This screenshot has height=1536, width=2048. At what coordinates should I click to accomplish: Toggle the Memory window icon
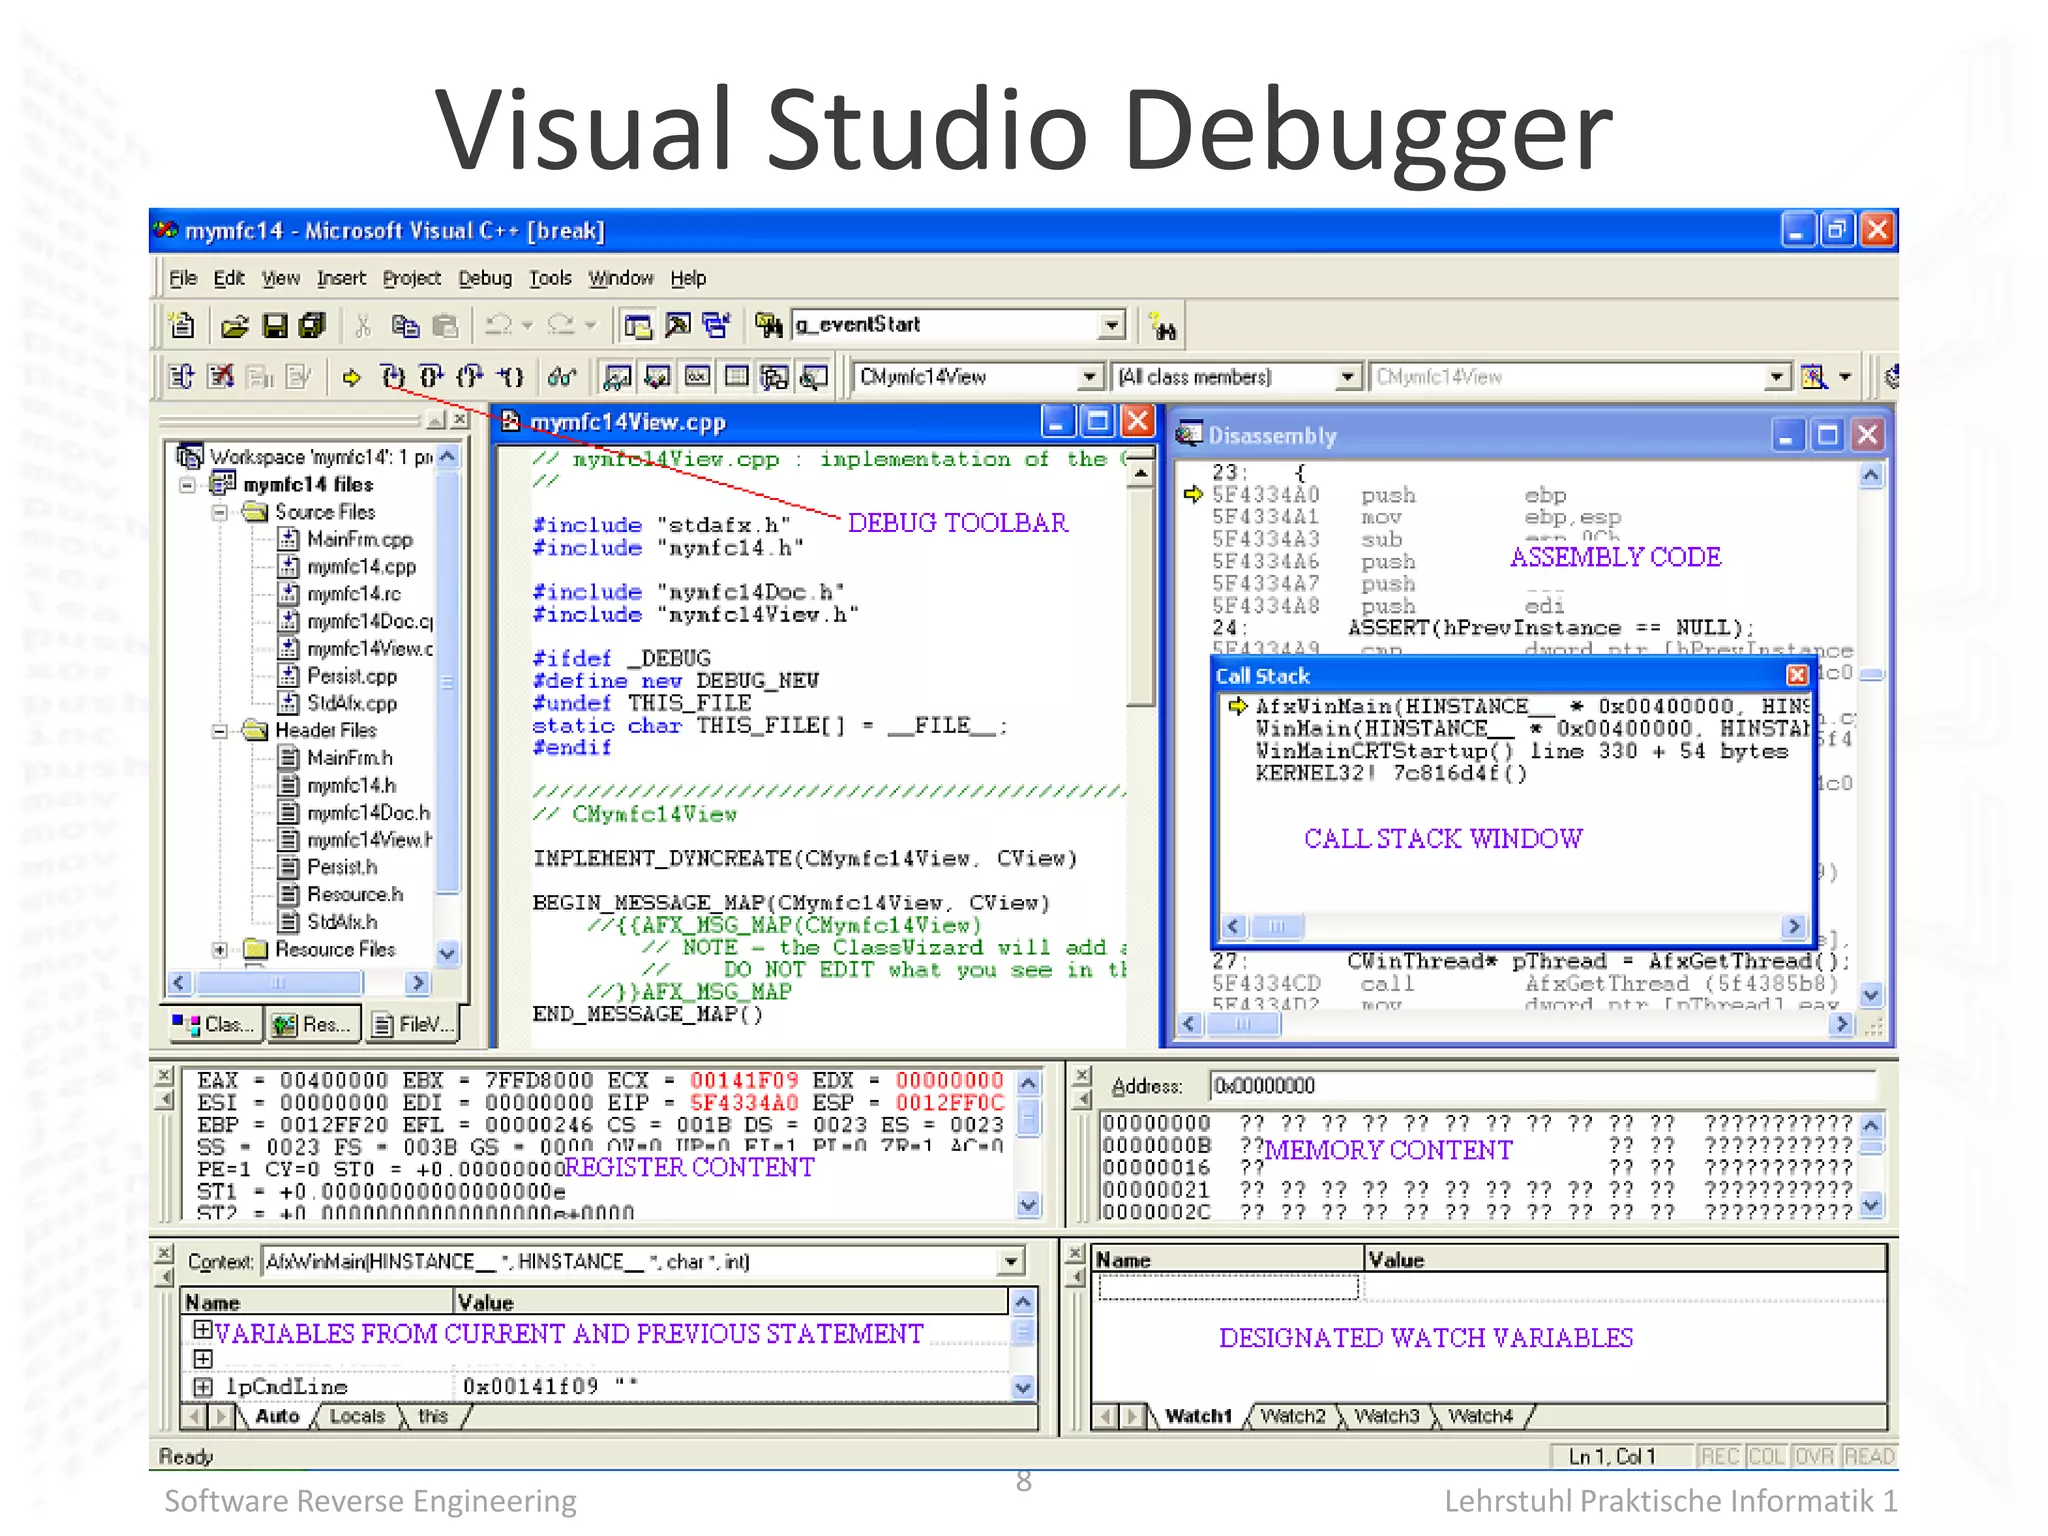click(x=736, y=377)
